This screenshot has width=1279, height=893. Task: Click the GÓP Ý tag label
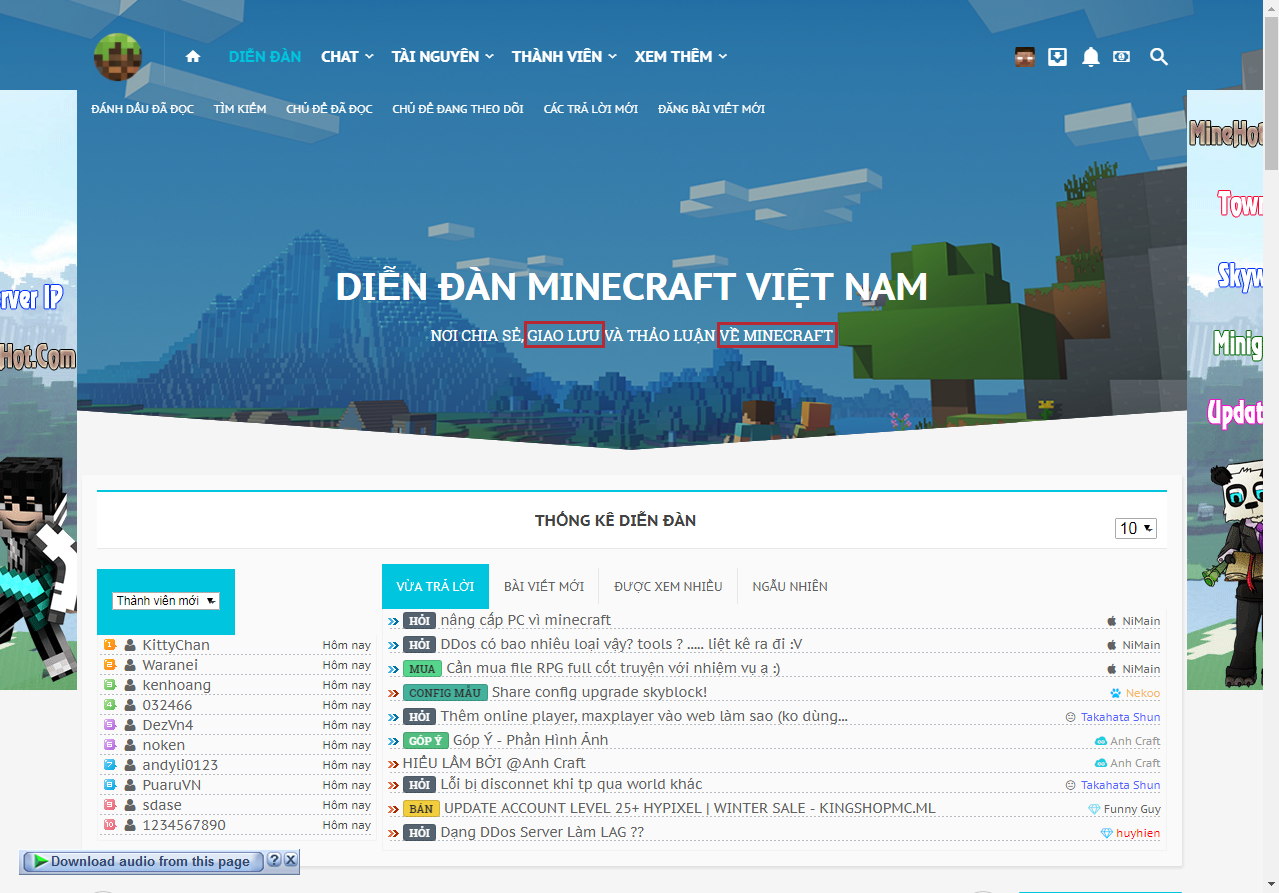coord(425,741)
